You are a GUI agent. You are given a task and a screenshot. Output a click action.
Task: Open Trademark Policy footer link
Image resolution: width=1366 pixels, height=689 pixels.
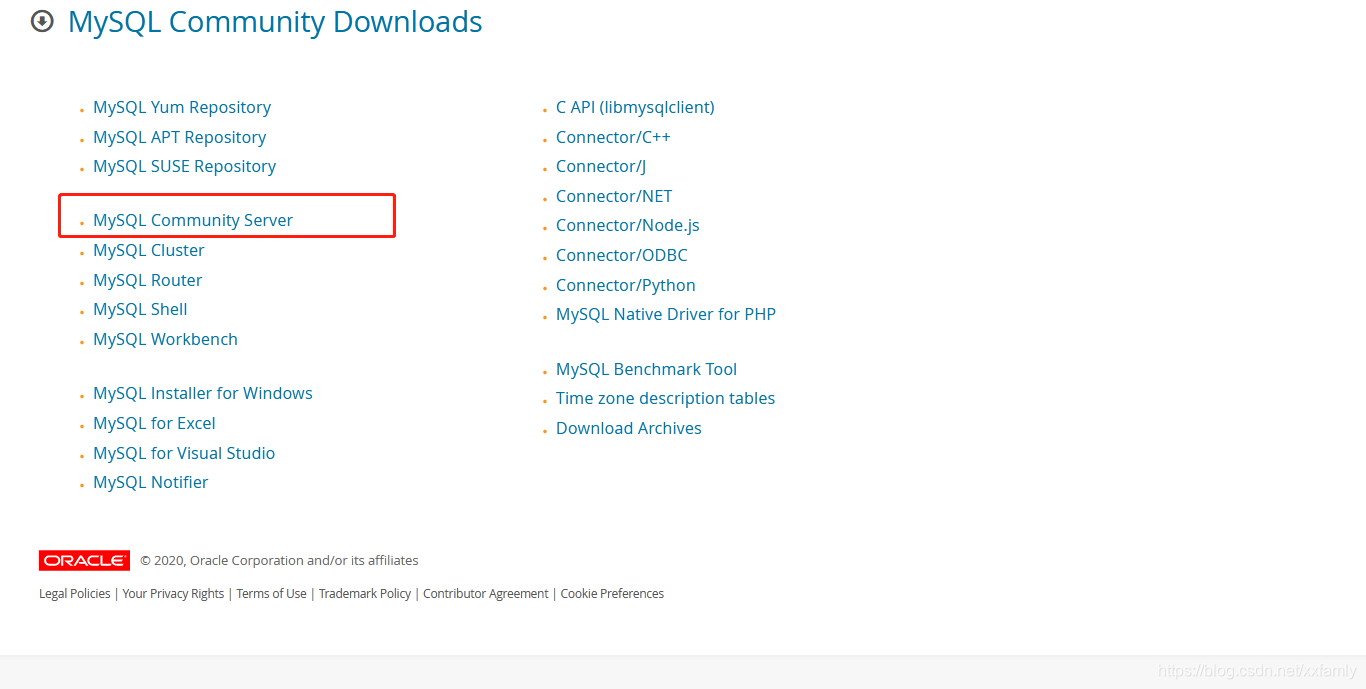[x=365, y=594]
